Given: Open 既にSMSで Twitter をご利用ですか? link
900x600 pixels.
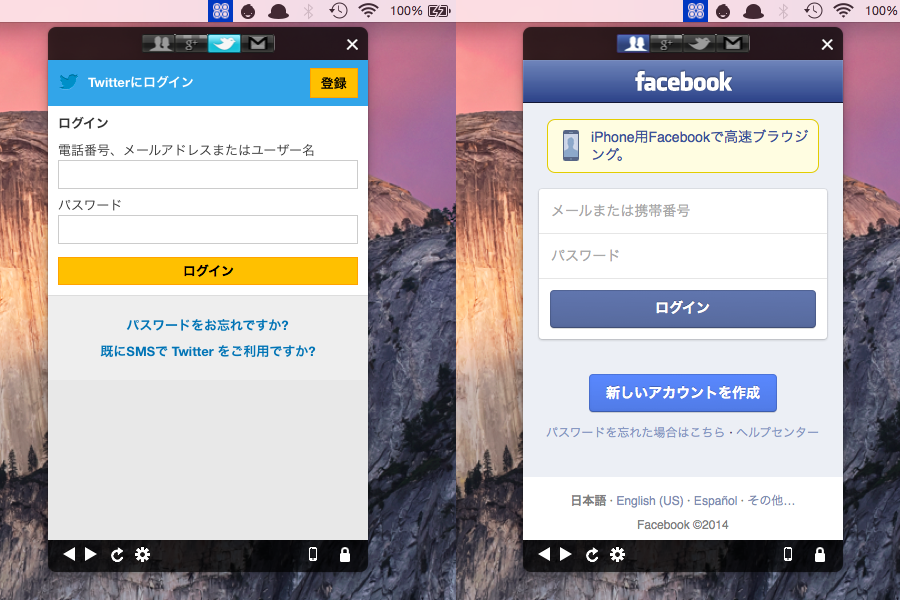Looking at the screenshot, I should pyautogui.click(x=208, y=351).
